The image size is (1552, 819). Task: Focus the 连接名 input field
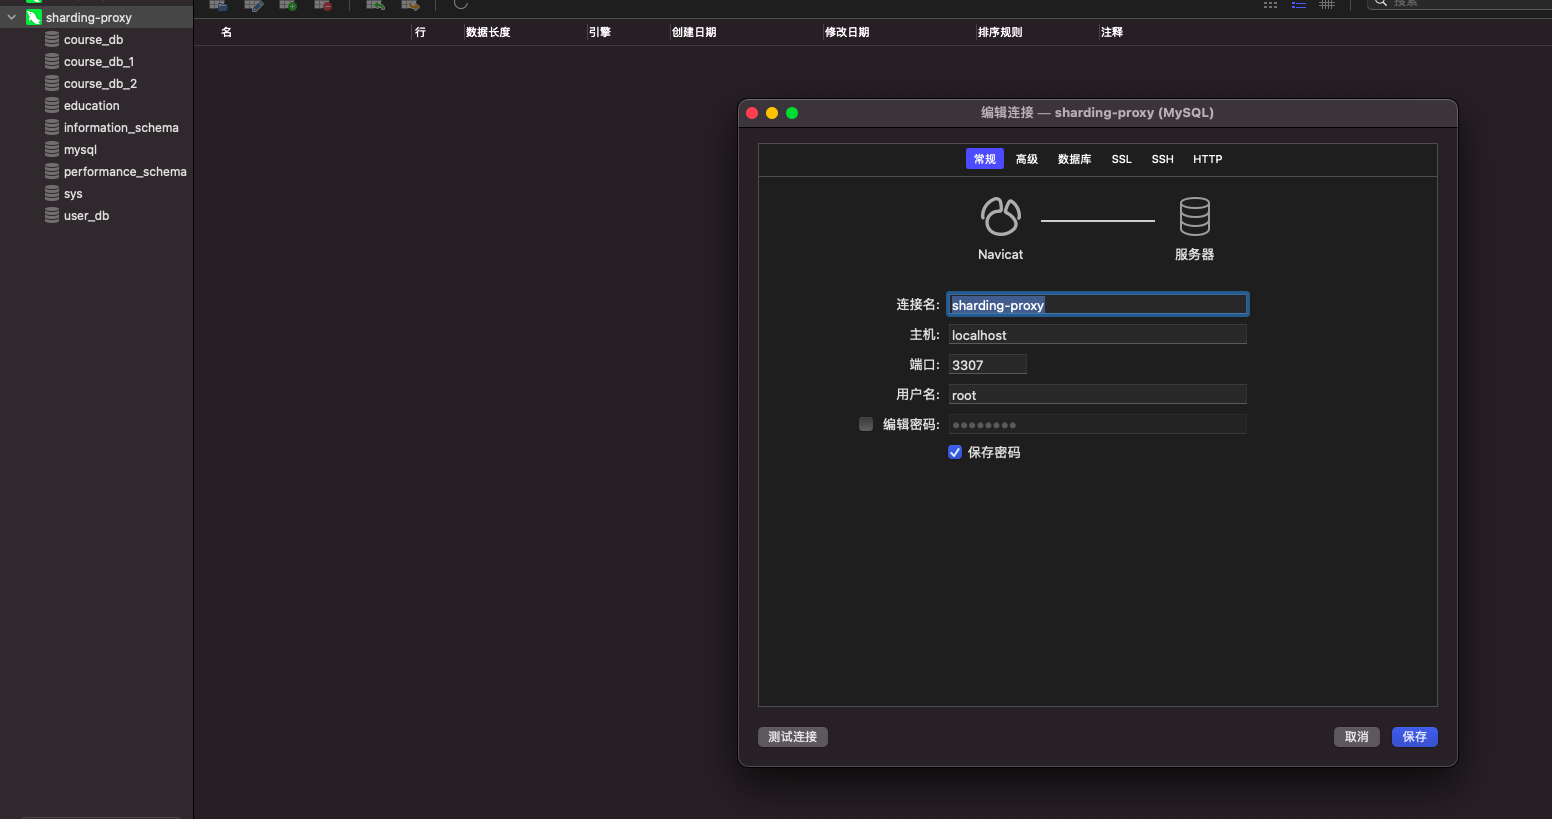point(1098,304)
